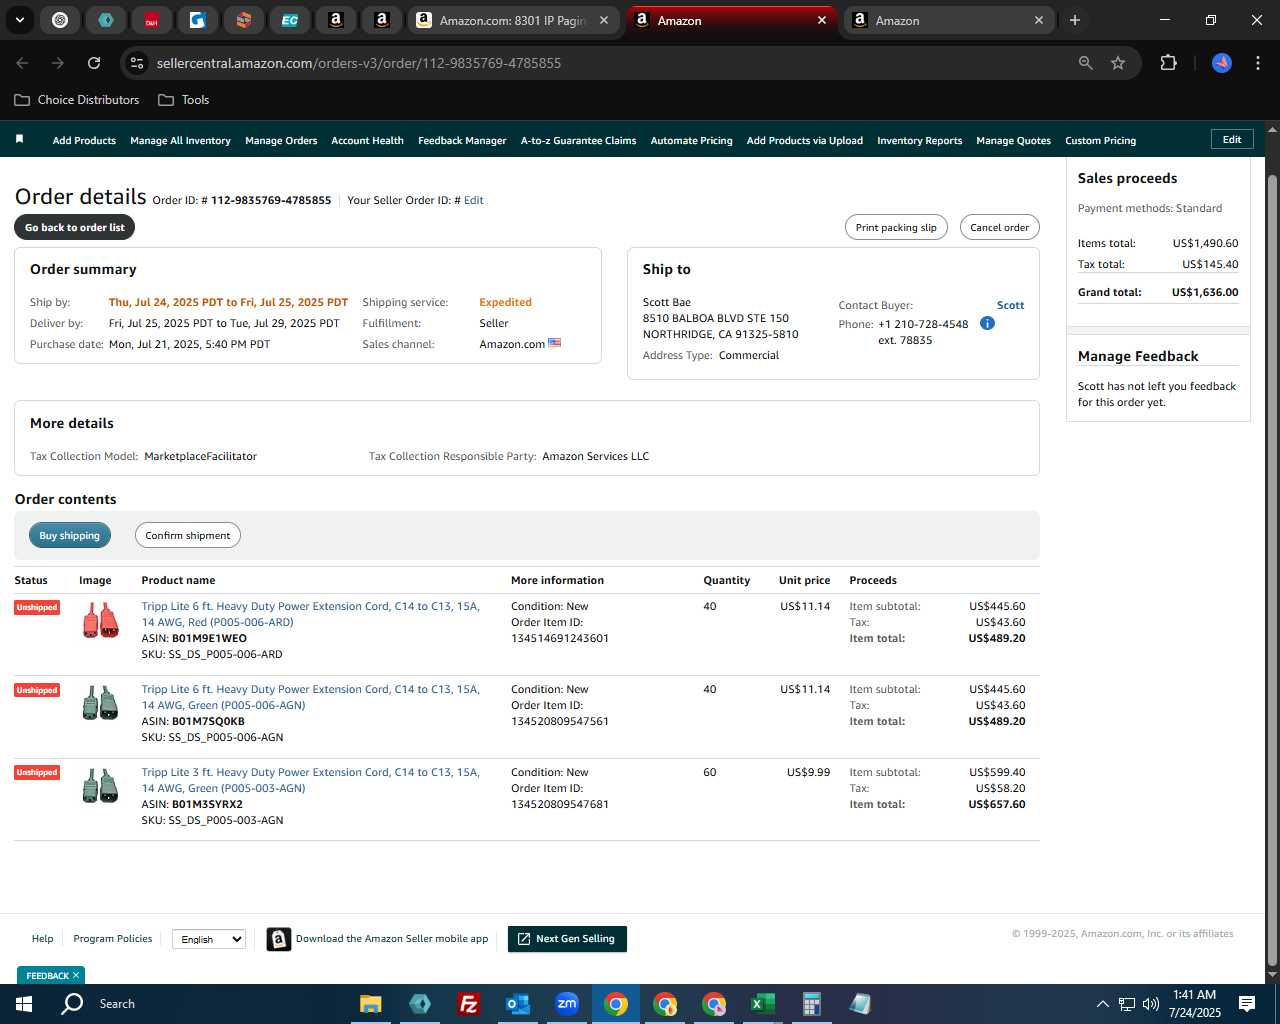This screenshot has height=1024, width=1280.
Task: Bookmark this page with the star icon
Action: (x=1118, y=63)
